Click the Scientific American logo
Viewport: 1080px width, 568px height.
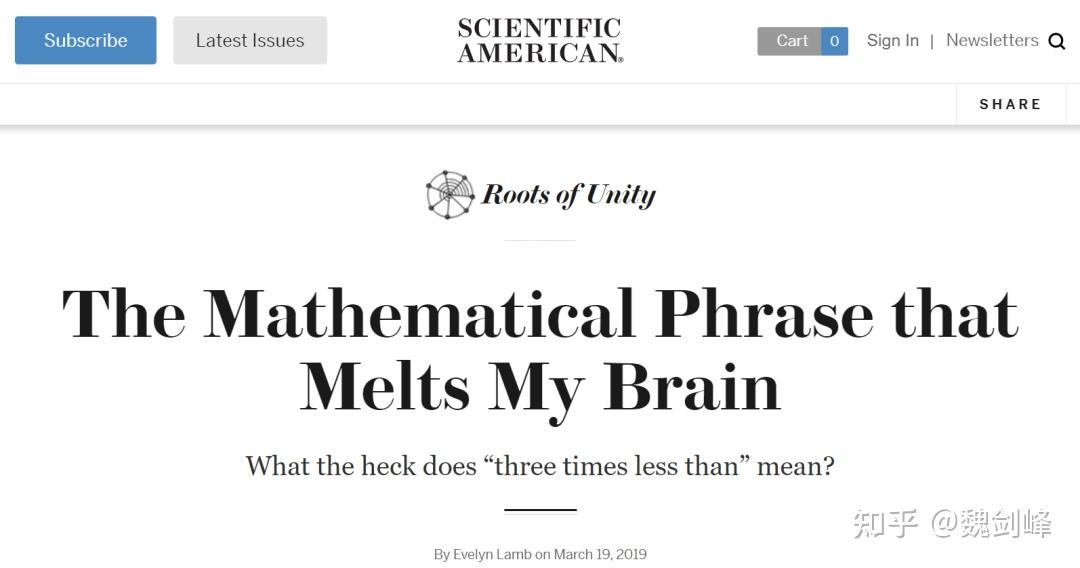540,41
